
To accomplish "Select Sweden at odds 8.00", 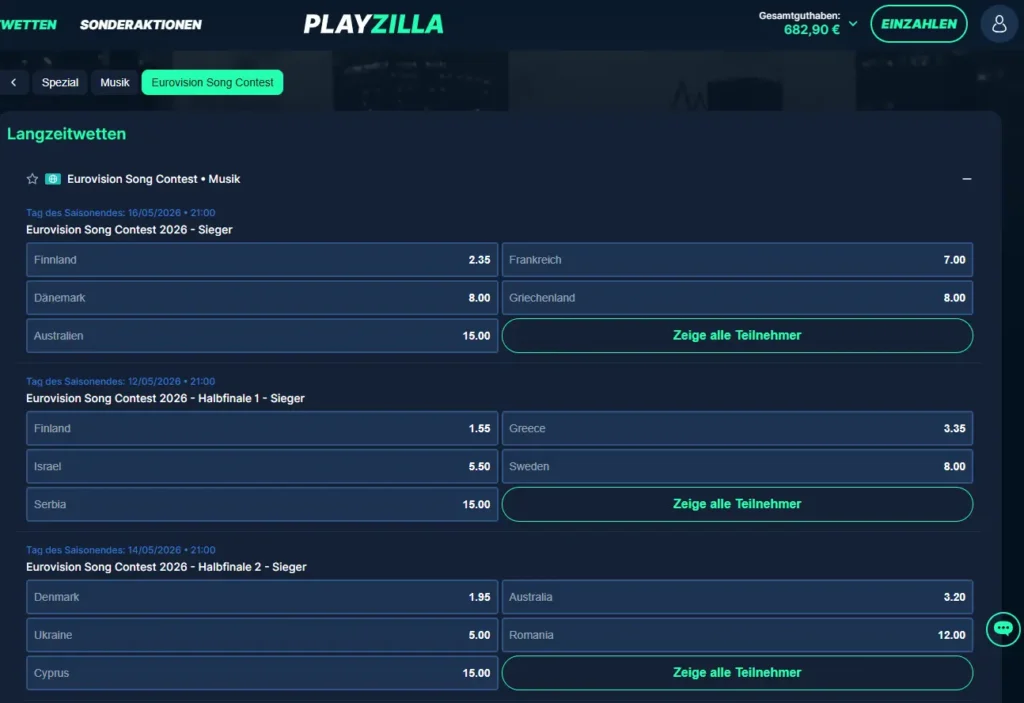I will pos(737,466).
